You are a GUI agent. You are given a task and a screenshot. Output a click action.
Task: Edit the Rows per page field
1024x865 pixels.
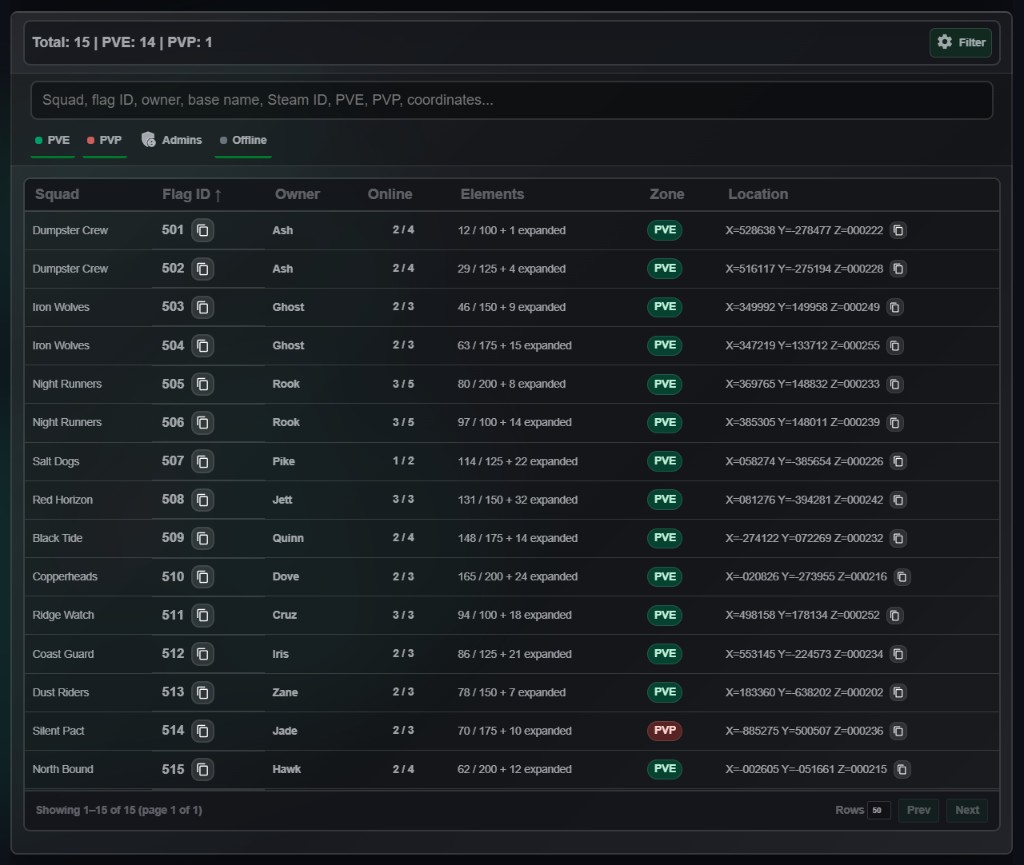coord(878,810)
